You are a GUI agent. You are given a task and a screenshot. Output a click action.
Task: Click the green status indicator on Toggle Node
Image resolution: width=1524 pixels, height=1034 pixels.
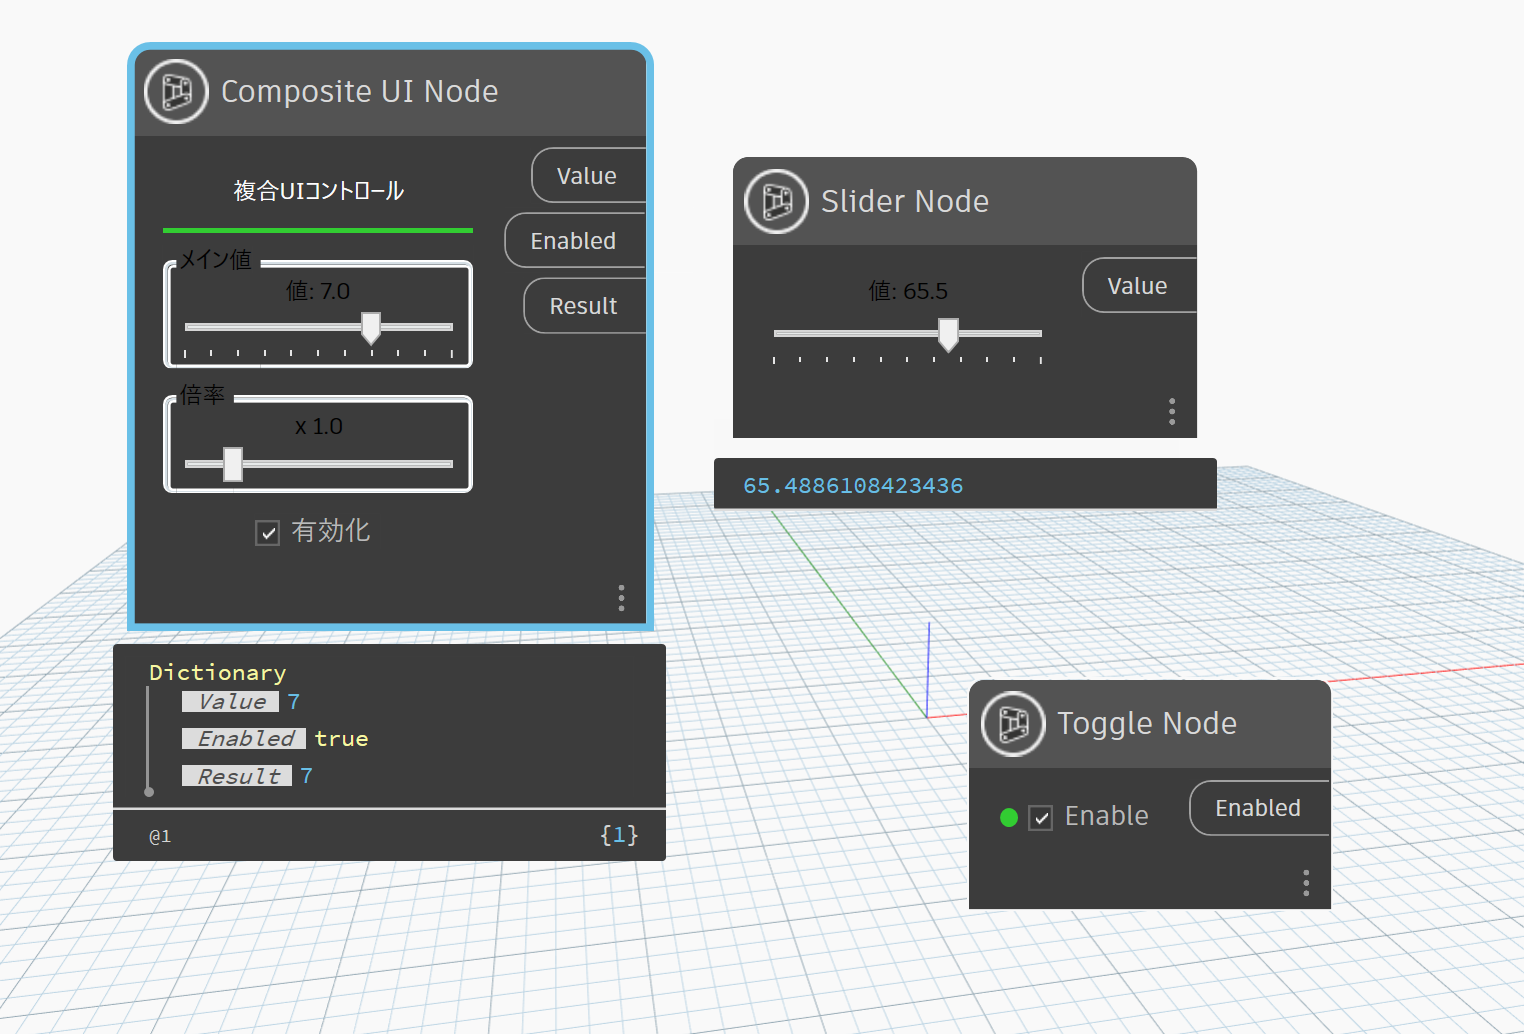[x=1008, y=817]
